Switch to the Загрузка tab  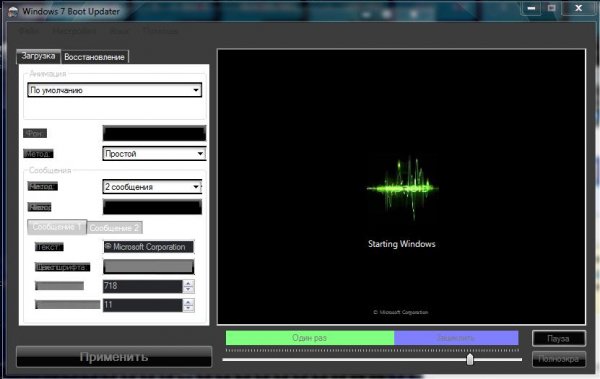38,56
